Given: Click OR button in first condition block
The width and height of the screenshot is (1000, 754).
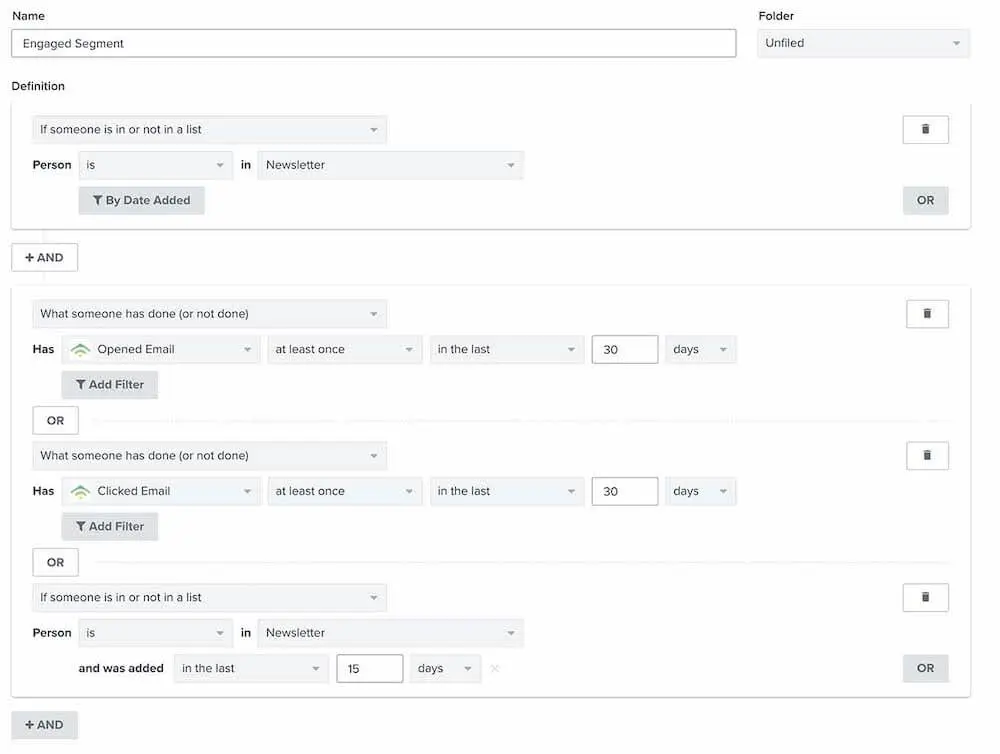Looking at the screenshot, I should coord(925,201).
